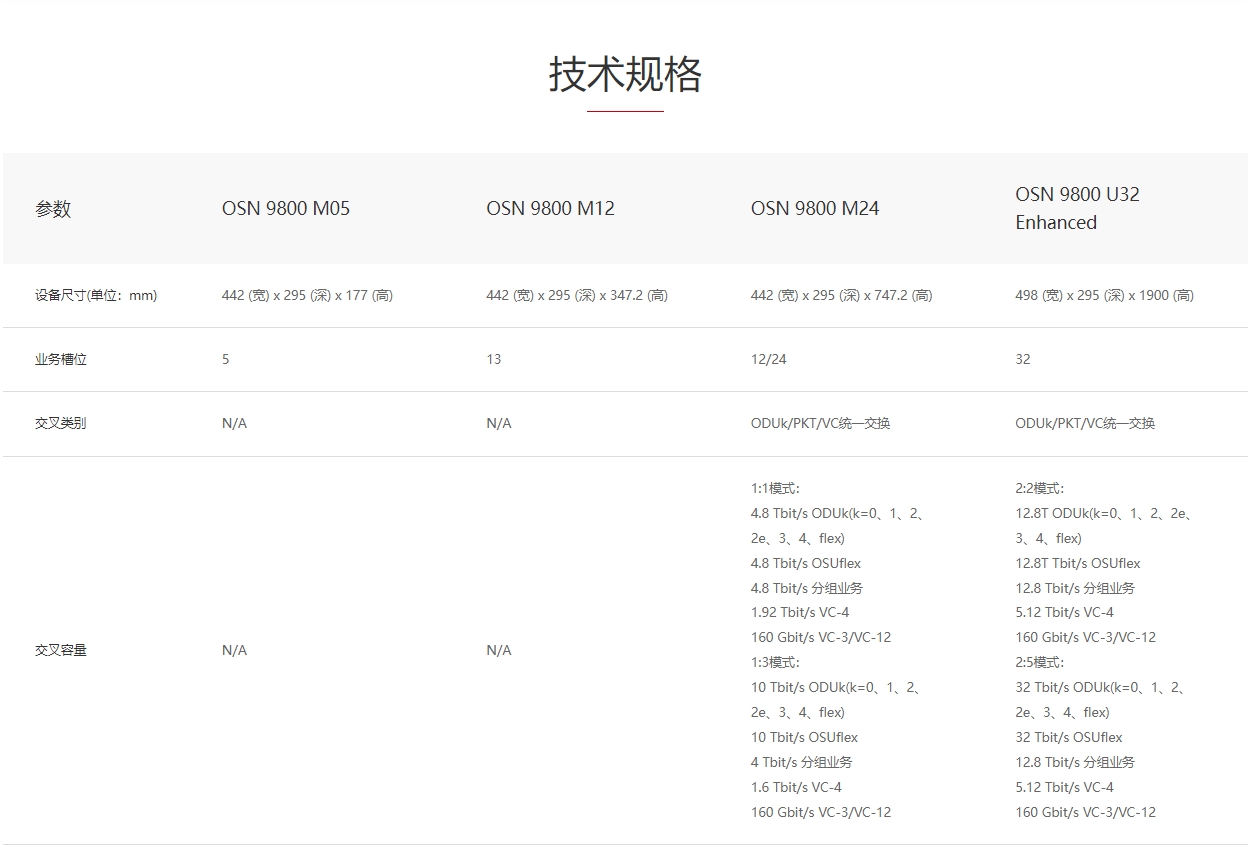This screenshot has width=1251, height=851.
Task: Click the OSN 9800 M12 column header
Action: [x=550, y=209]
